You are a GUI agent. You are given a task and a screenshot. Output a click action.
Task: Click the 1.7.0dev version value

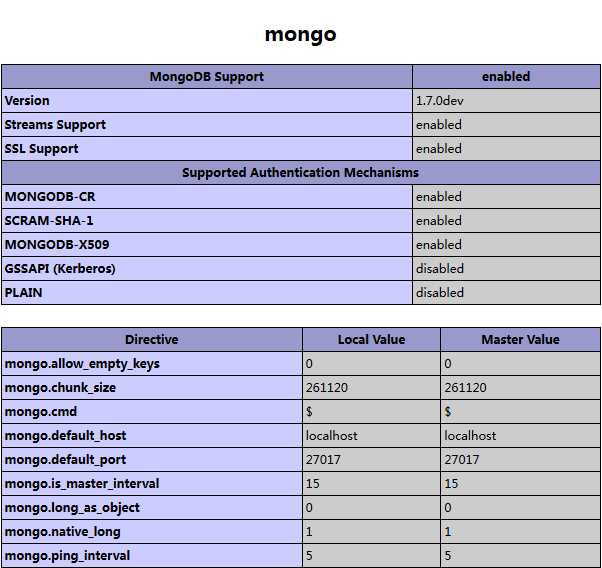(438, 101)
